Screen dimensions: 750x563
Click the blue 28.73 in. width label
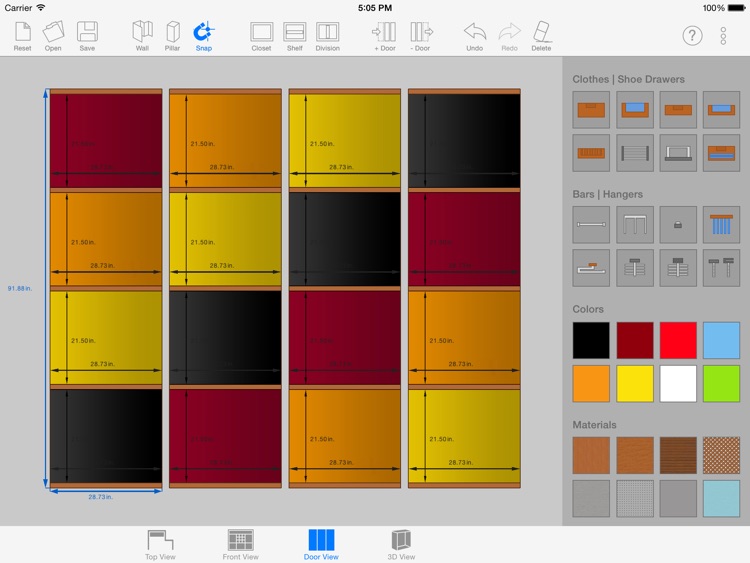click(100, 497)
